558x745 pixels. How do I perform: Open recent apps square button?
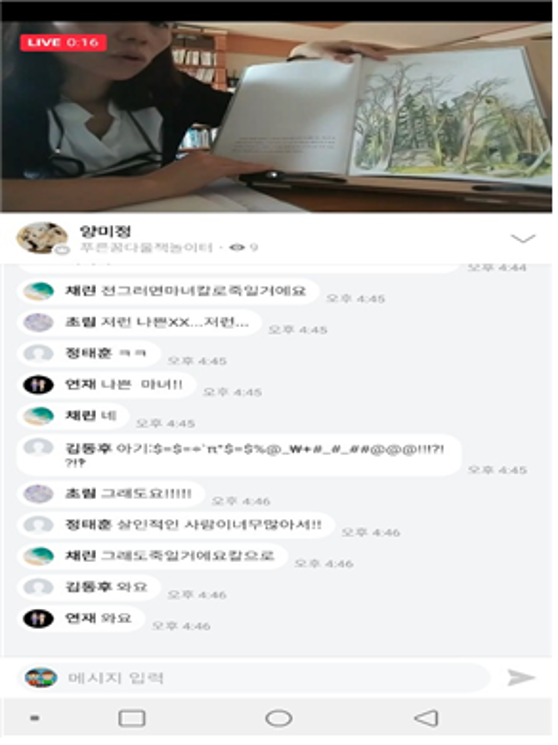pyautogui.click(x=132, y=718)
